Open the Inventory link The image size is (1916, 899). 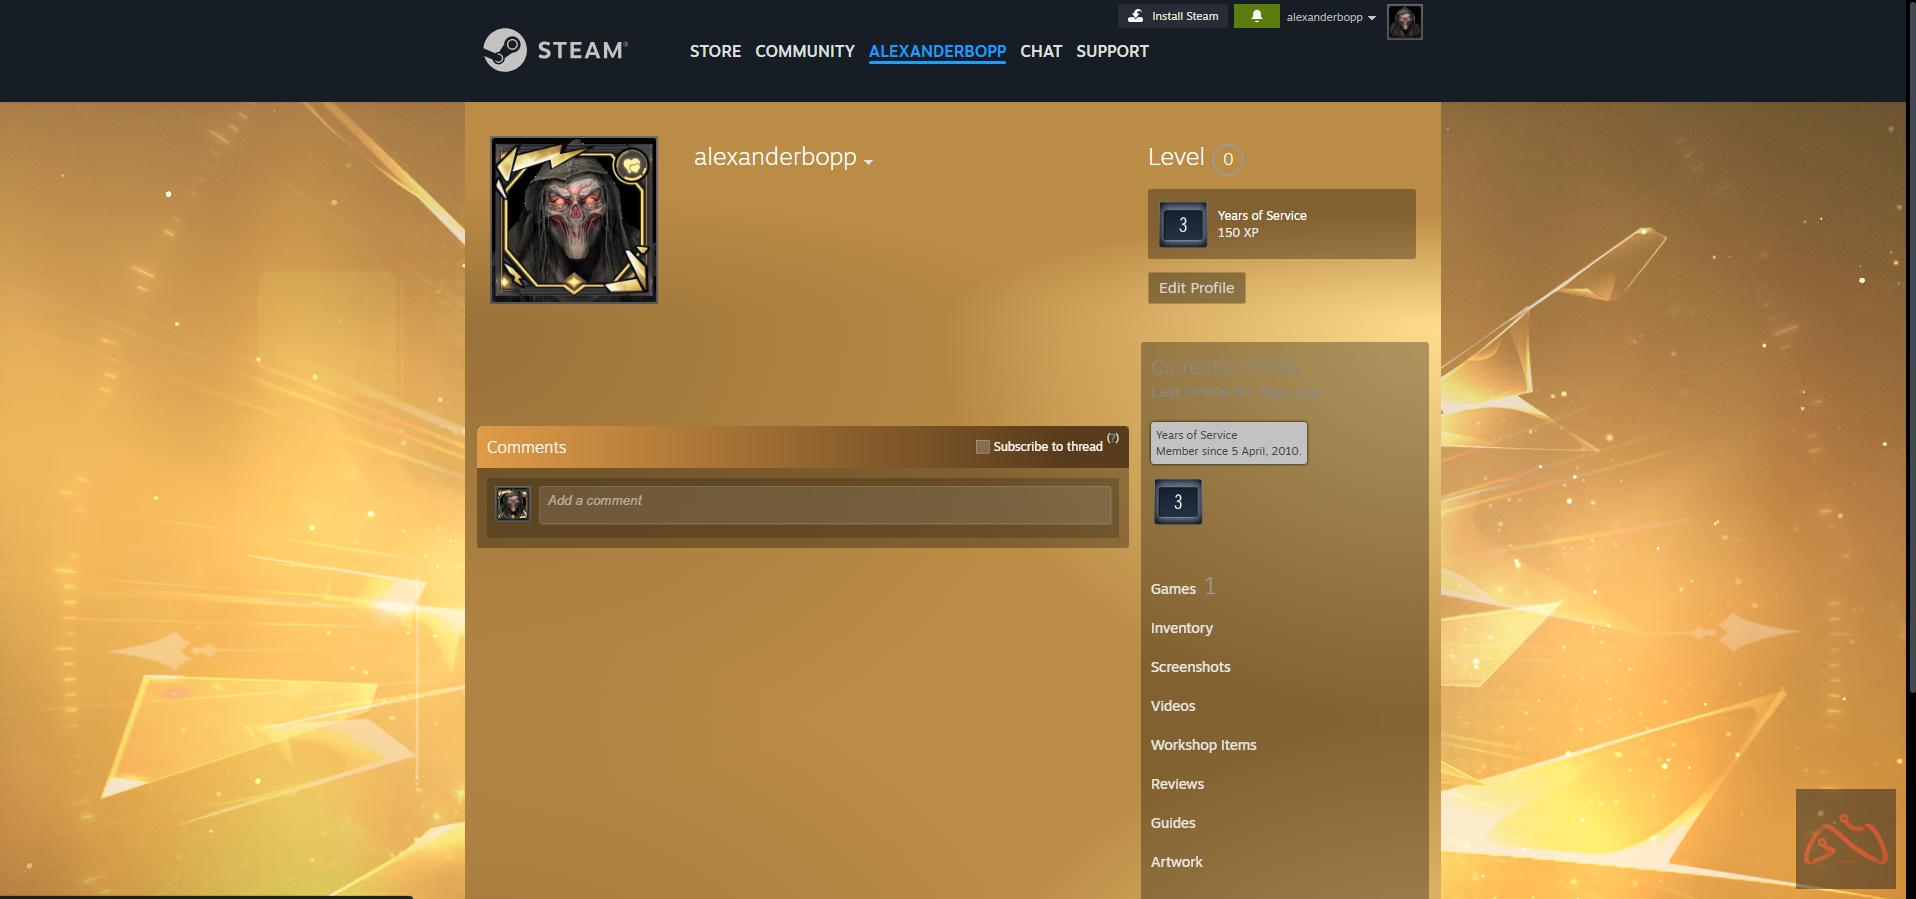coord(1181,628)
